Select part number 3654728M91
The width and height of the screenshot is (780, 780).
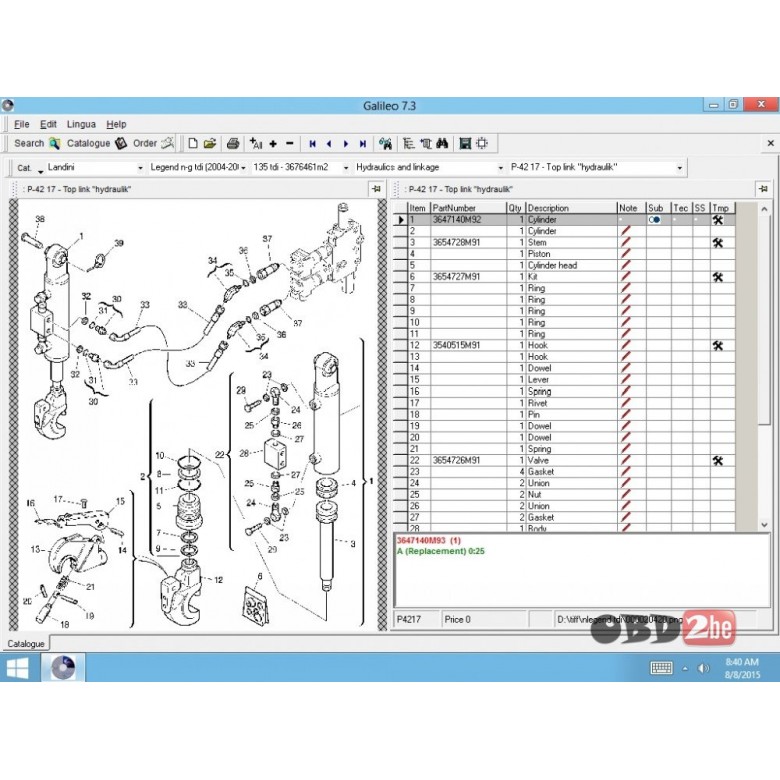point(456,242)
